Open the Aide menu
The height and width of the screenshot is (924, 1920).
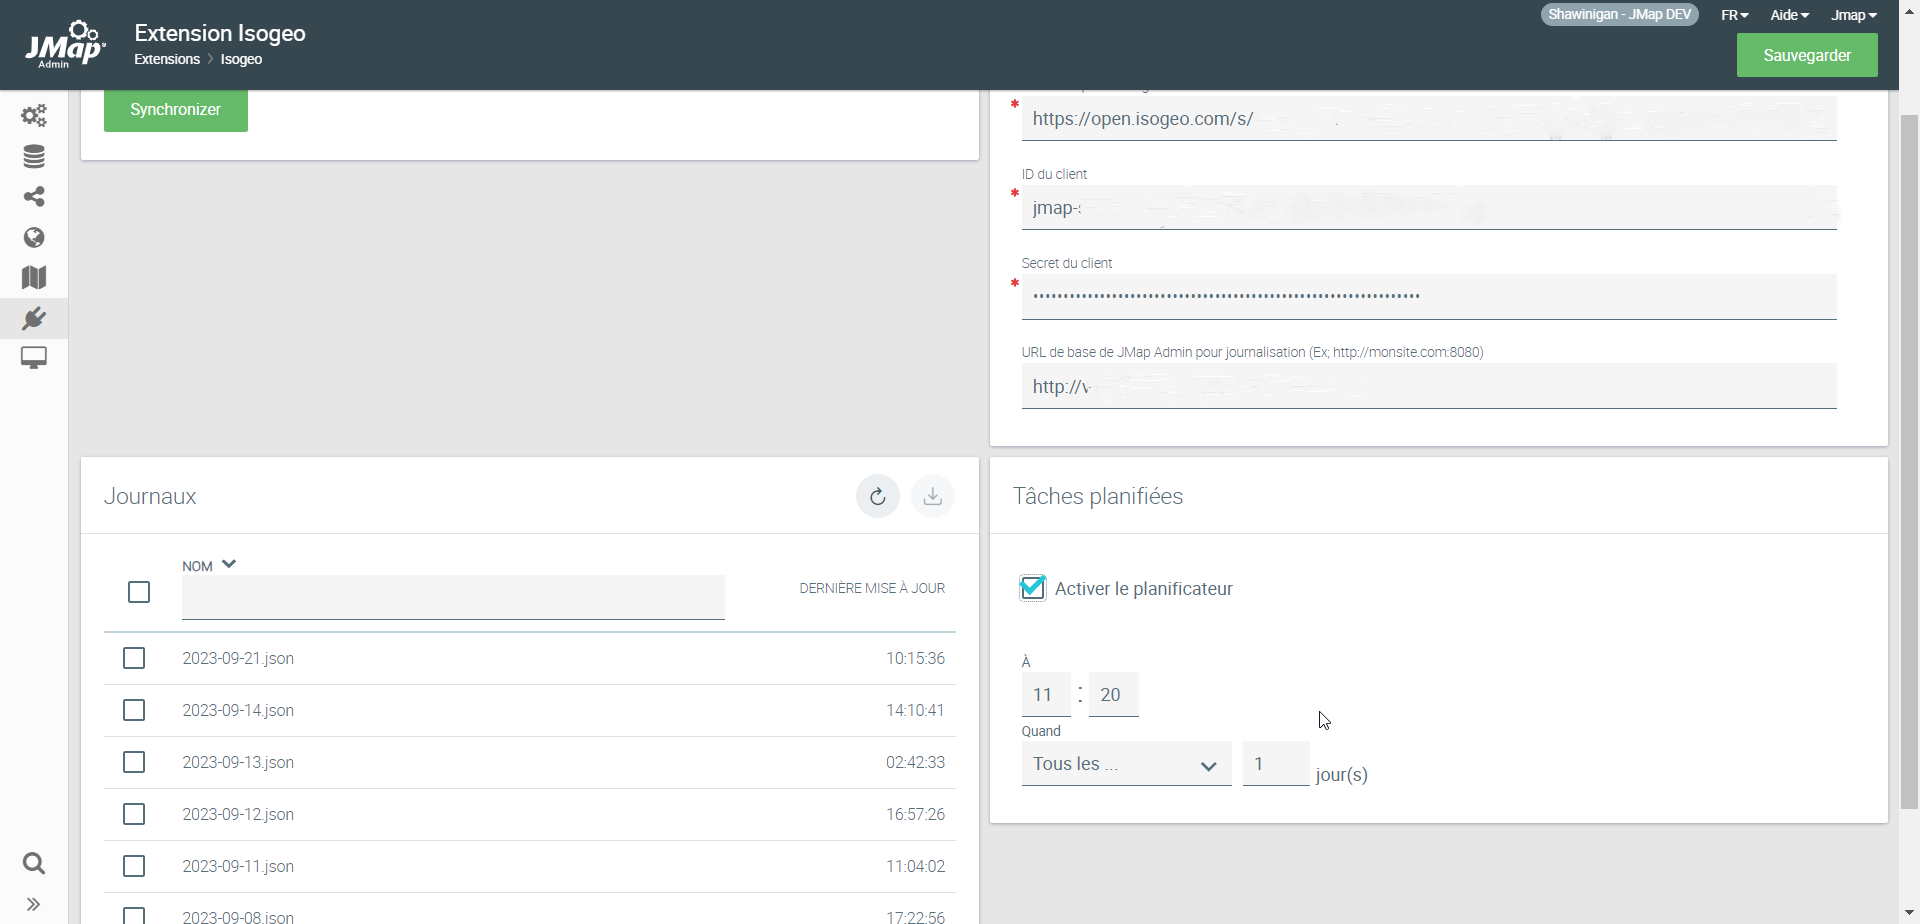[x=1790, y=15]
